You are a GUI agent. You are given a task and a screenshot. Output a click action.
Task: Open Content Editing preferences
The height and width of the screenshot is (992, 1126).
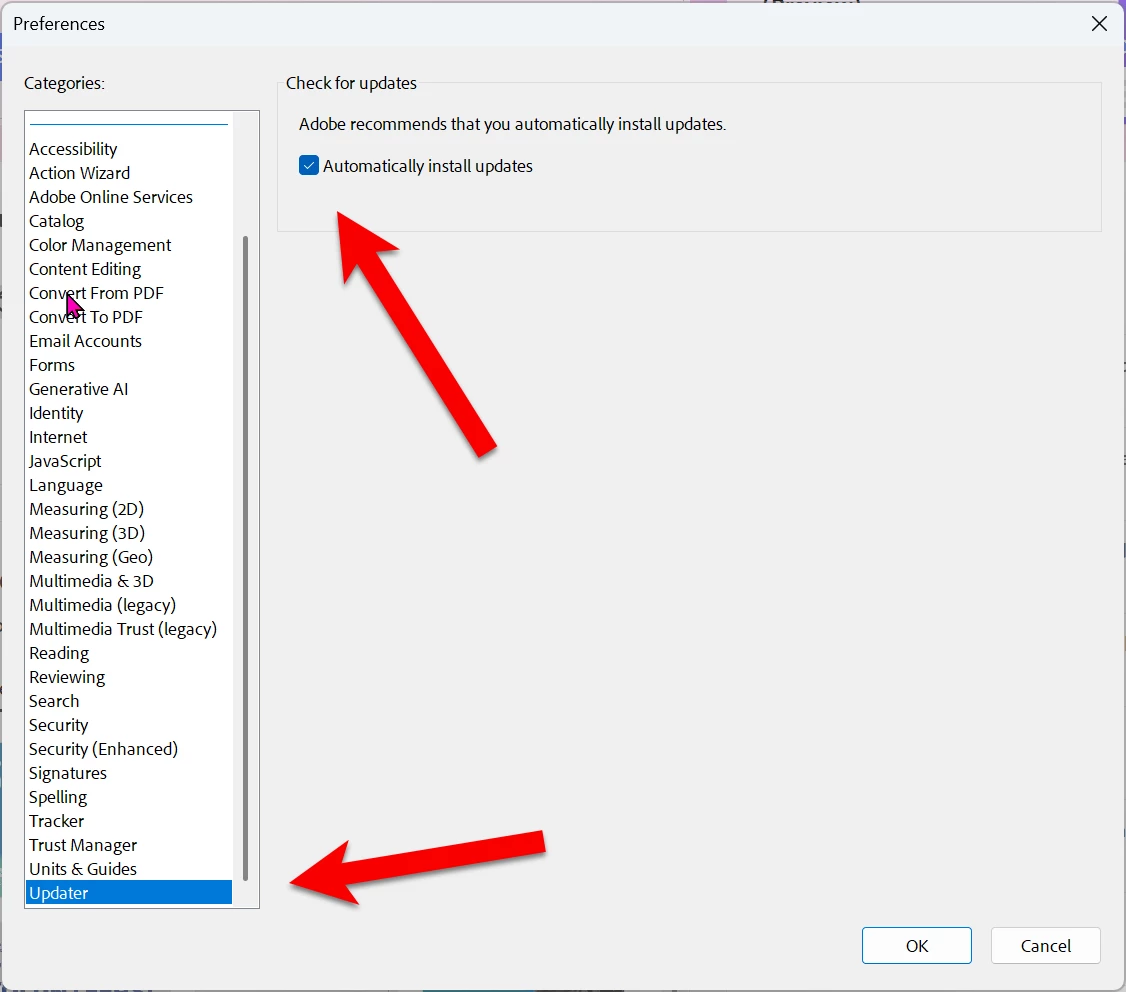pos(85,269)
